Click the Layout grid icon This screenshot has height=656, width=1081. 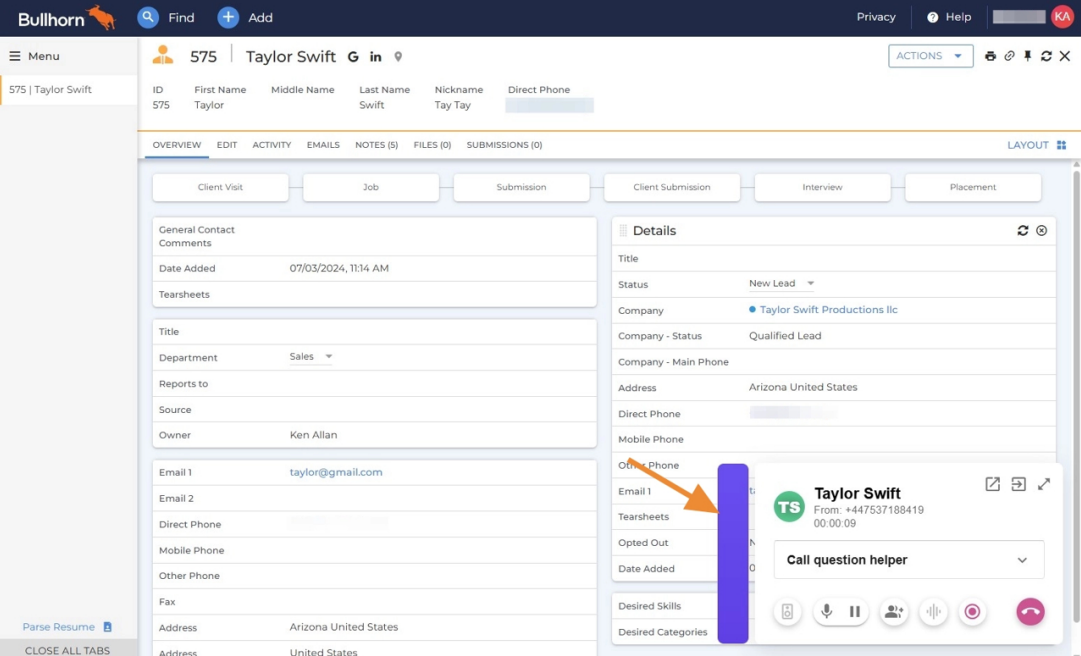point(1061,145)
